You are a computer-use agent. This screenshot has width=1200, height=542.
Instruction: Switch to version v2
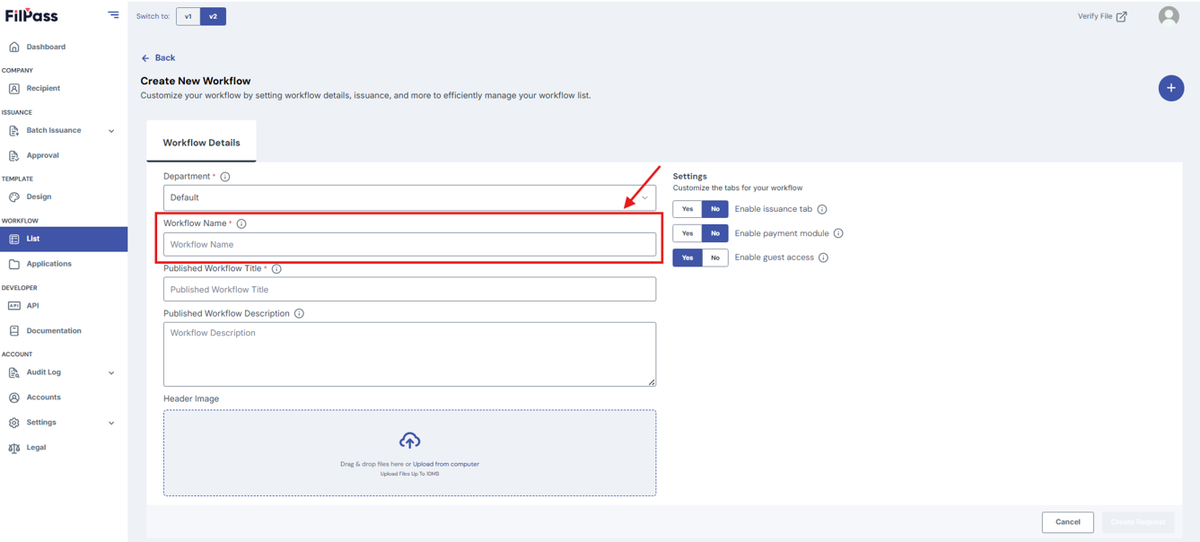(213, 16)
